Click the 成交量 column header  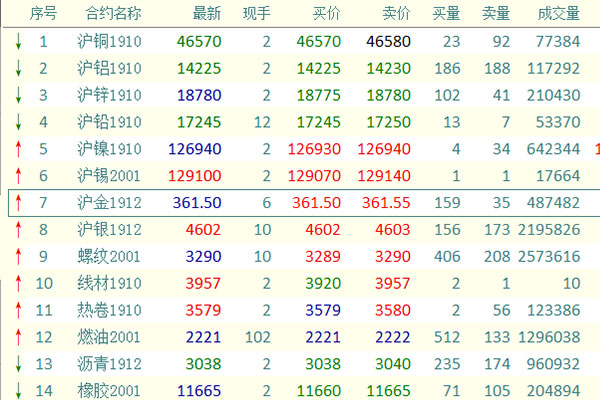pos(559,14)
